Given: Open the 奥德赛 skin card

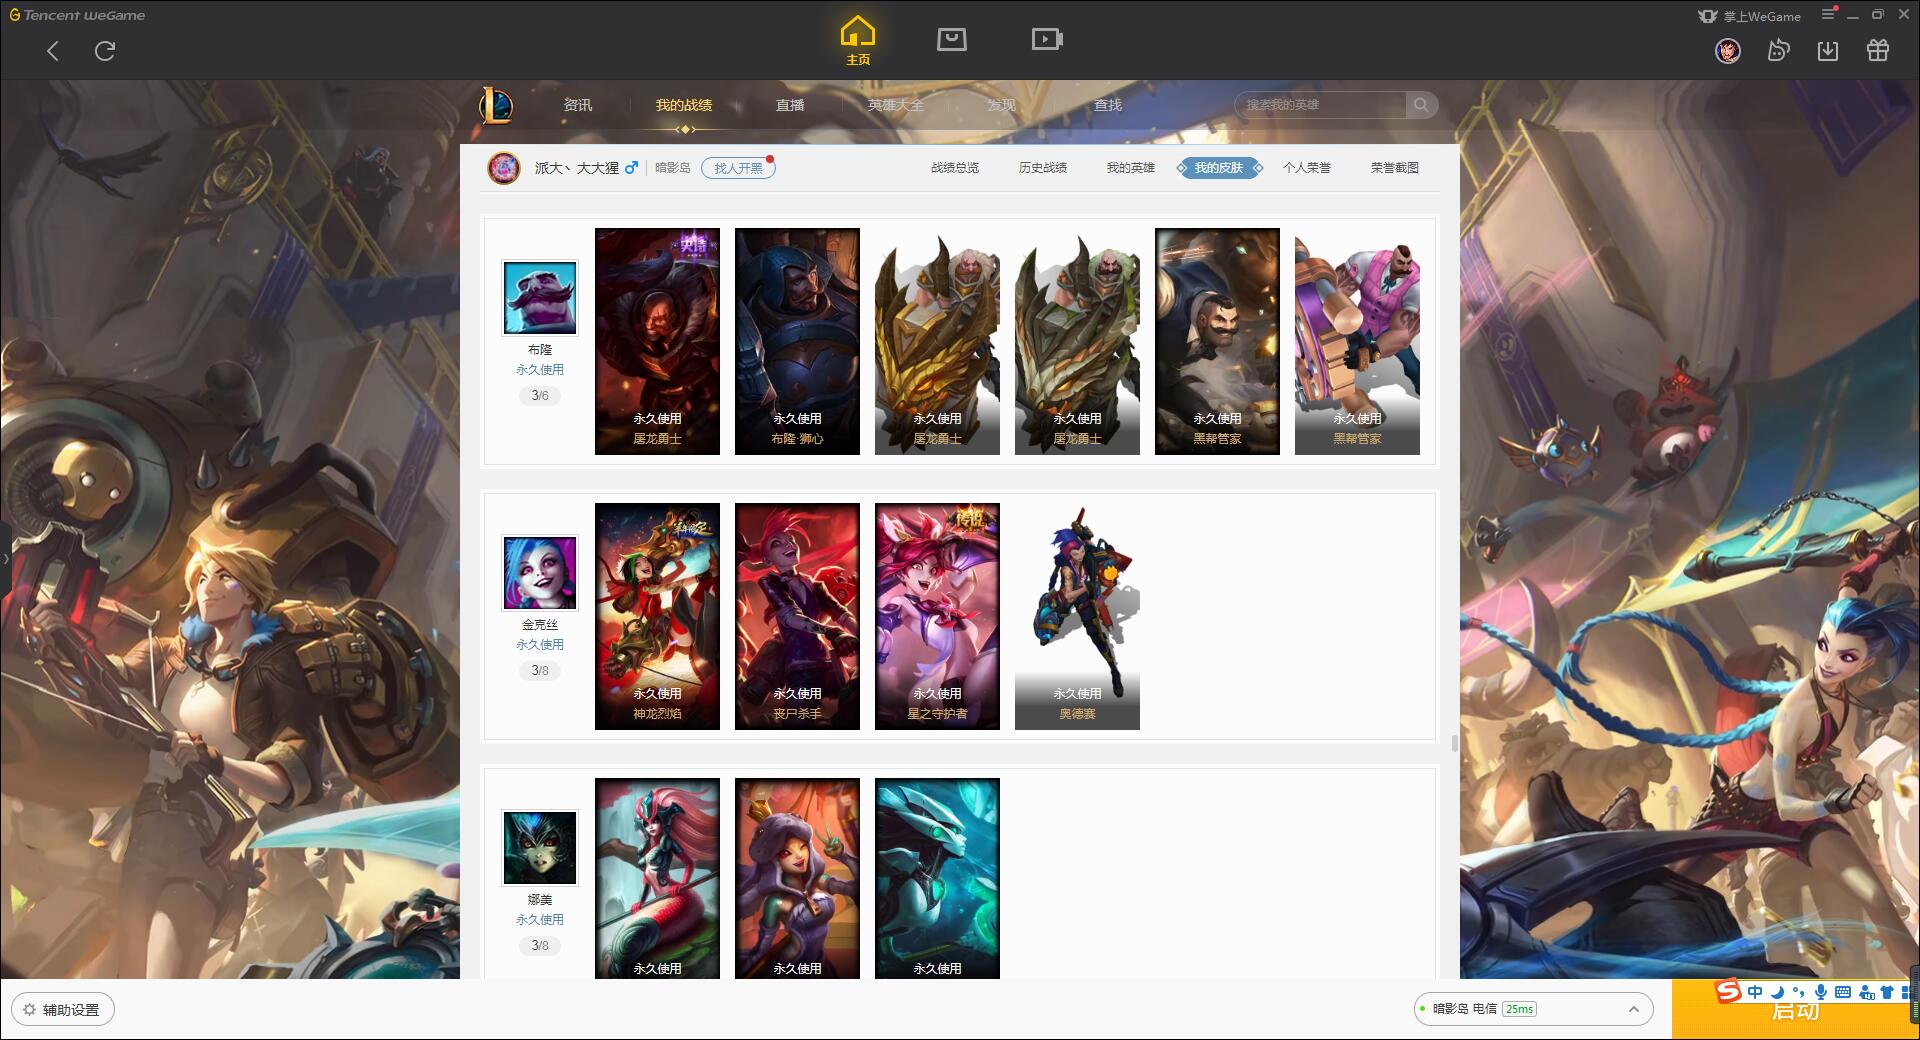Looking at the screenshot, I should click(1077, 616).
